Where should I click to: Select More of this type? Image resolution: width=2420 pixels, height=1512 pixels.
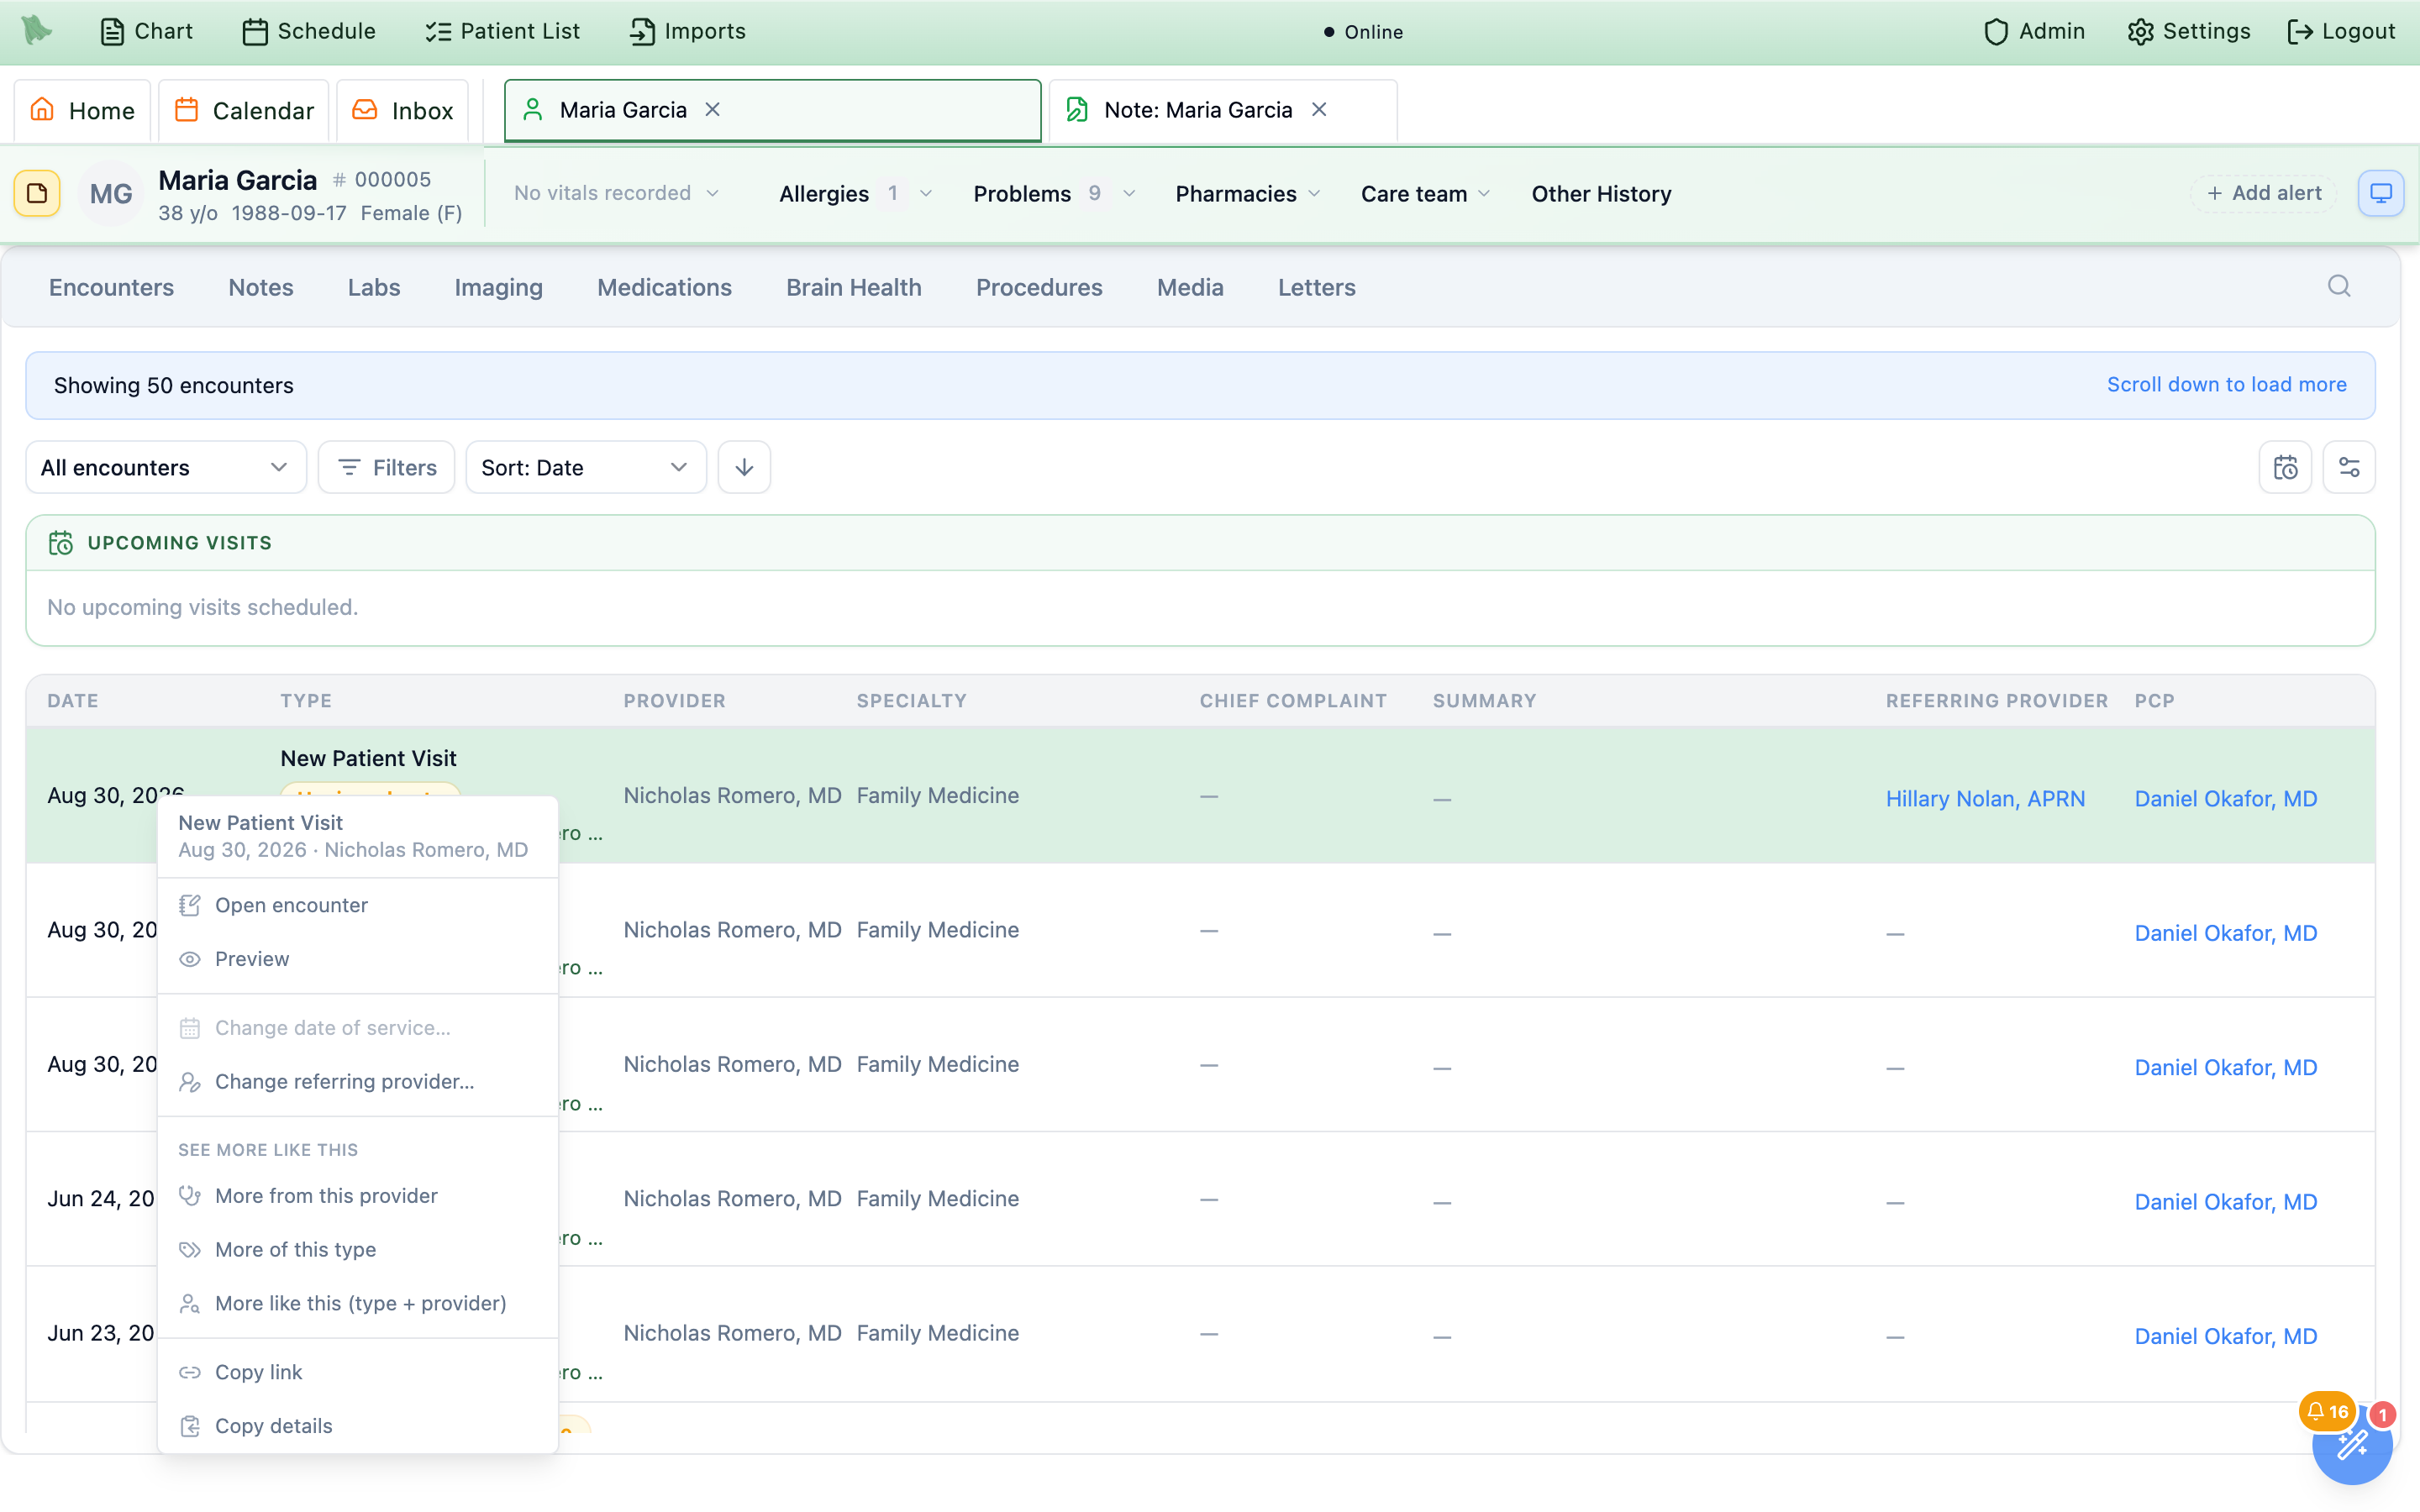(x=358, y=1249)
